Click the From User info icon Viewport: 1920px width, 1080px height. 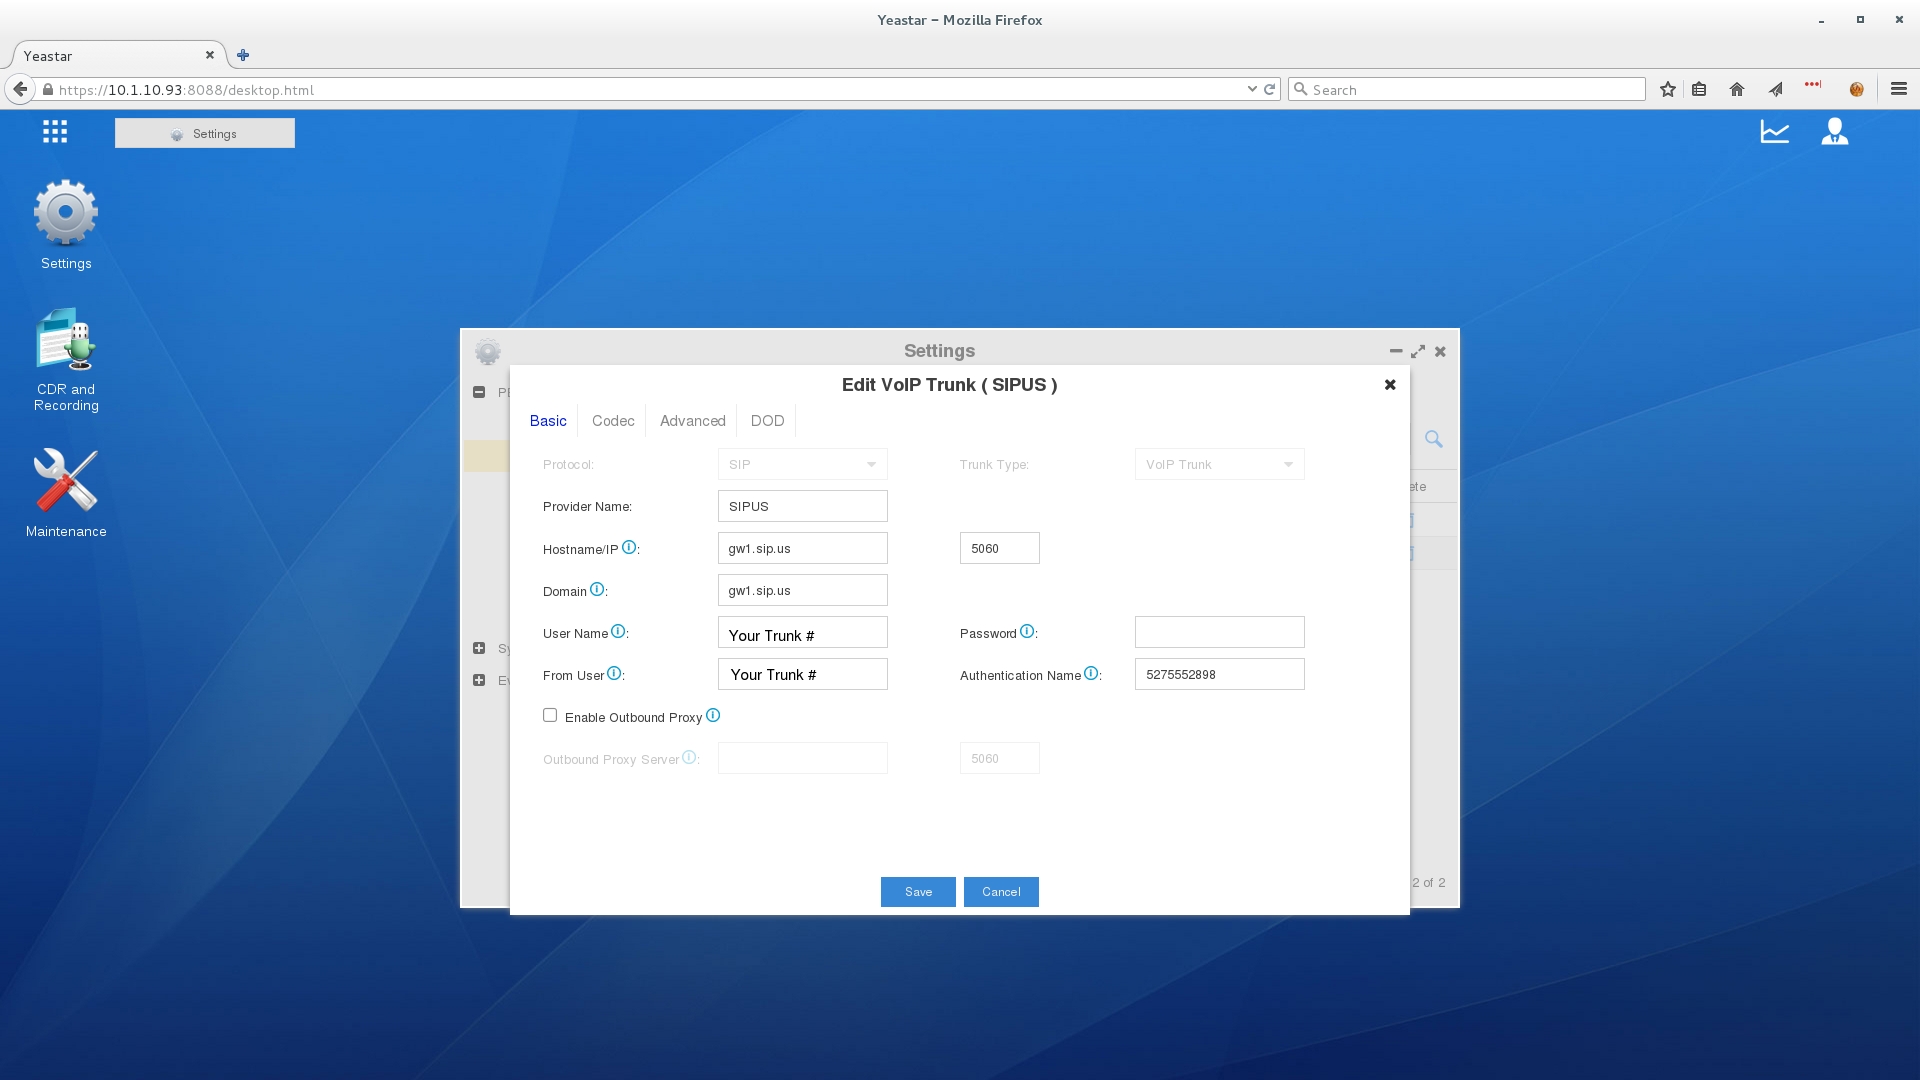pos(614,673)
